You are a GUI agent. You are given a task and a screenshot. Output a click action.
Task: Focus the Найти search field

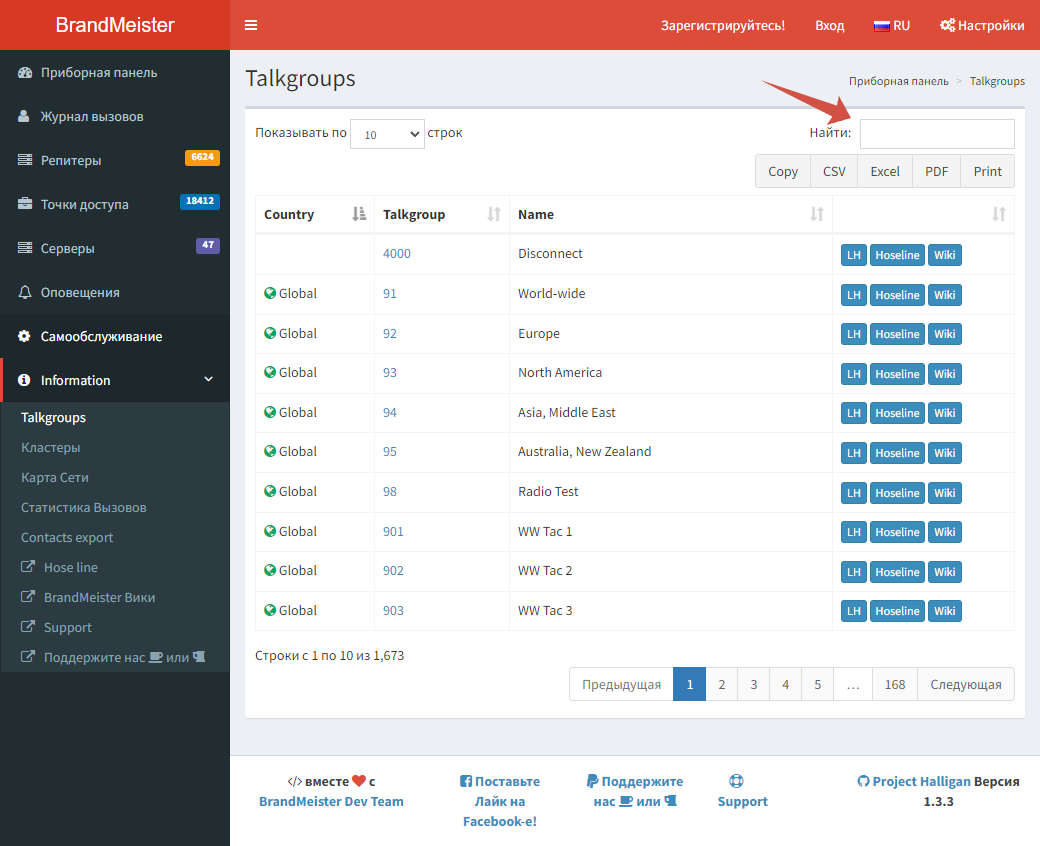pos(937,134)
